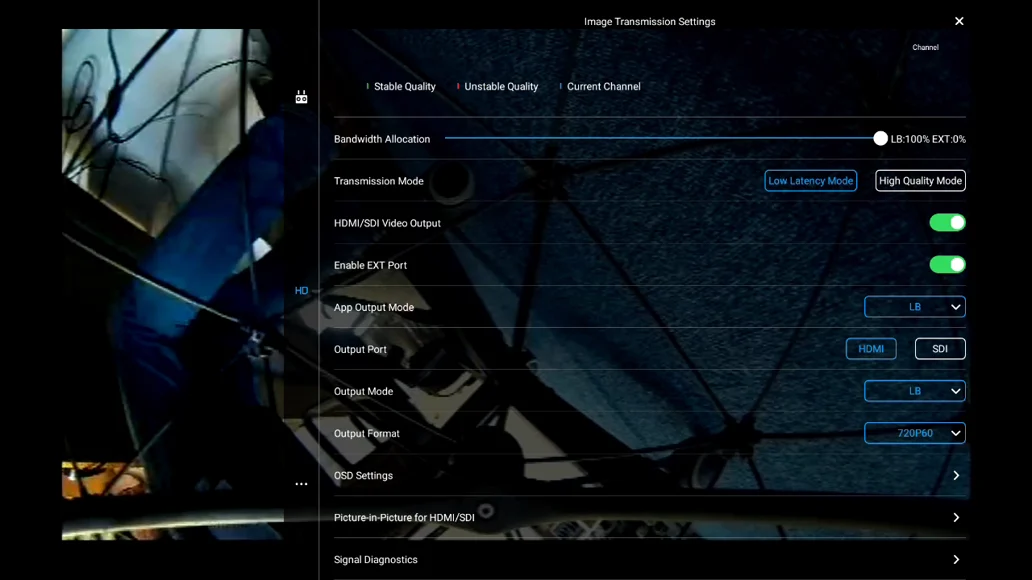
Task: Select the HD image transmission icon
Action: (301, 291)
